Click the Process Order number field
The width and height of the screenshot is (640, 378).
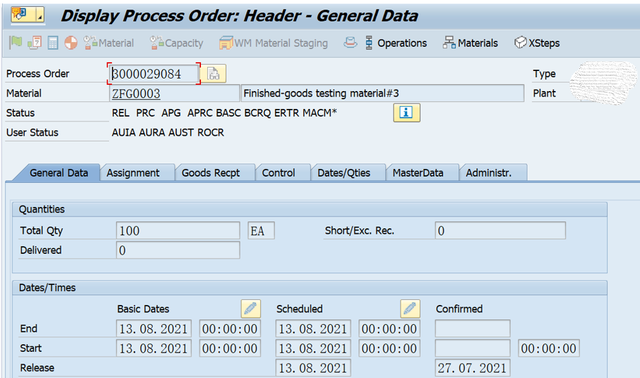coord(154,74)
